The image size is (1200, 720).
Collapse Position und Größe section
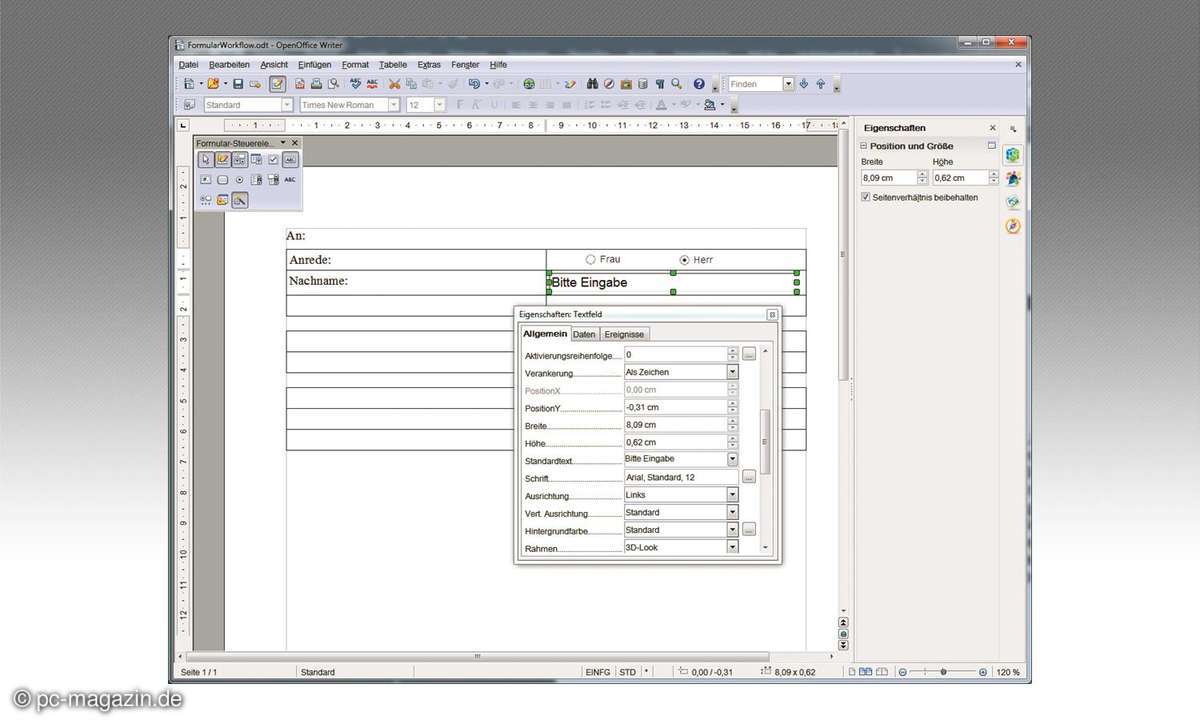click(x=863, y=146)
